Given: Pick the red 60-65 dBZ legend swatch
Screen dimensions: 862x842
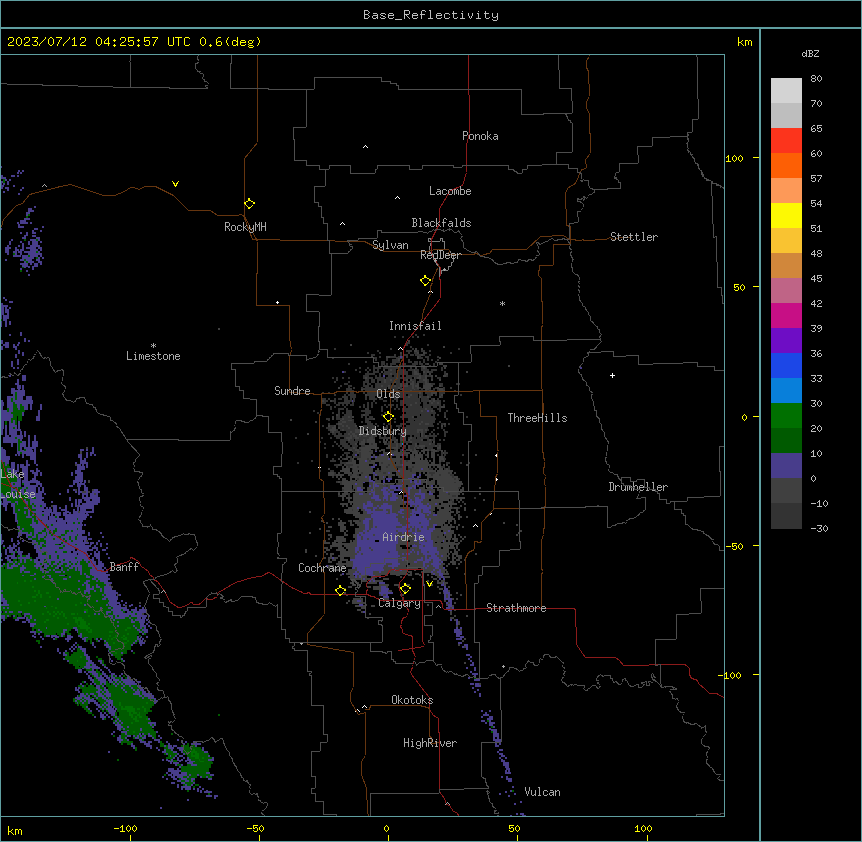Looking at the screenshot, I should (x=786, y=140).
